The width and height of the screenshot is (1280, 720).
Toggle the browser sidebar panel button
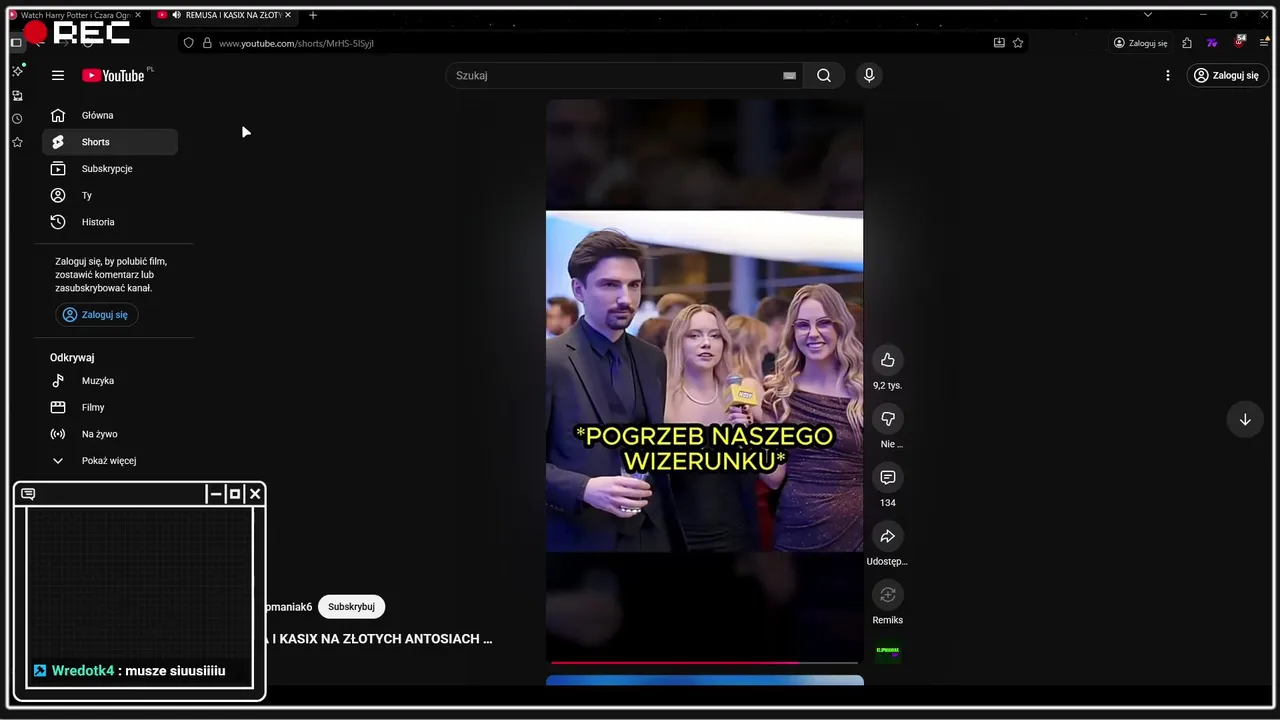tap(16, 43)
